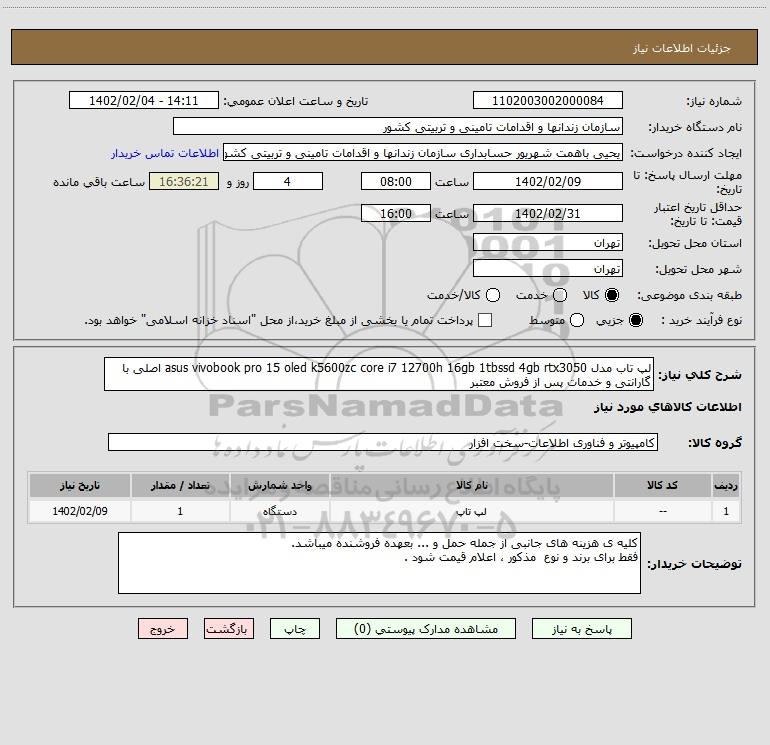Click the کد کالا column header
770x745 pixels.
click(662, 485)
